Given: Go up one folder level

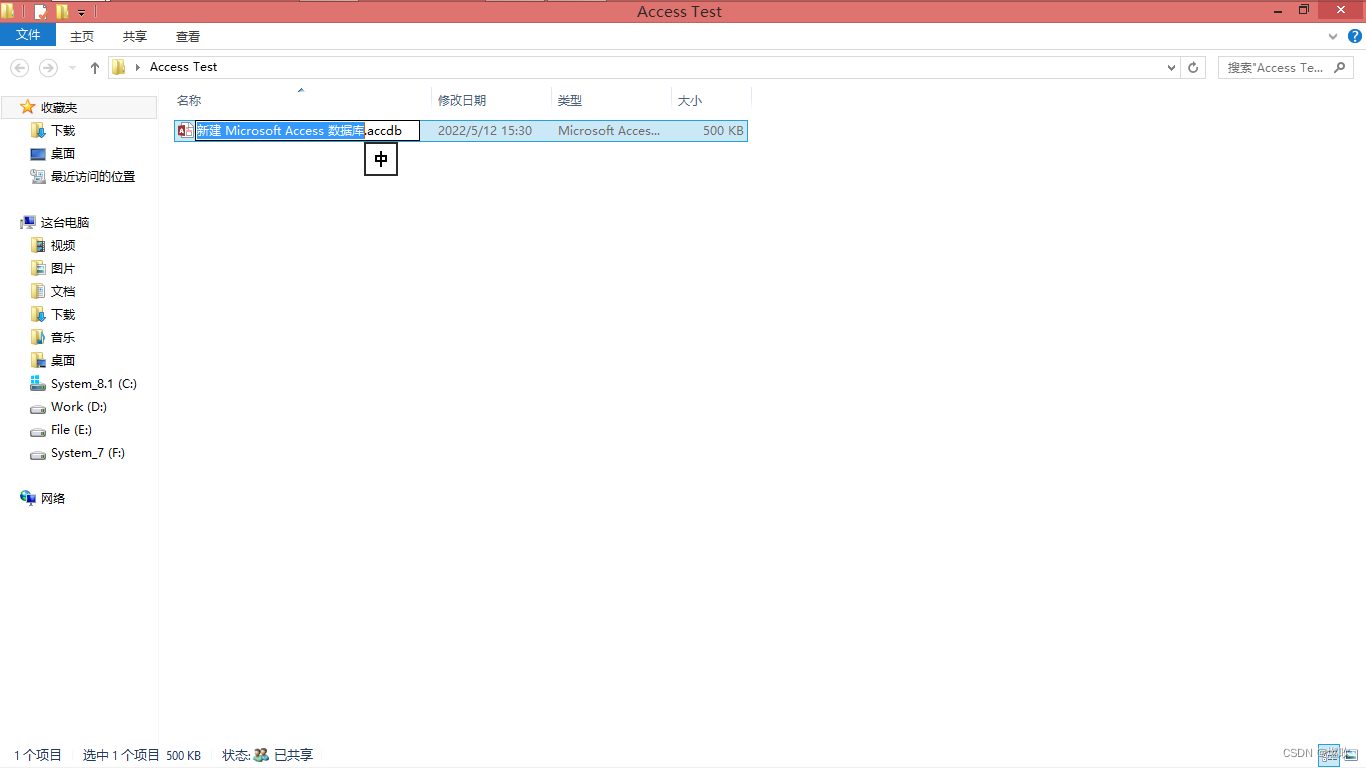Looking at the screenshot, I should [x=95, y=67].
